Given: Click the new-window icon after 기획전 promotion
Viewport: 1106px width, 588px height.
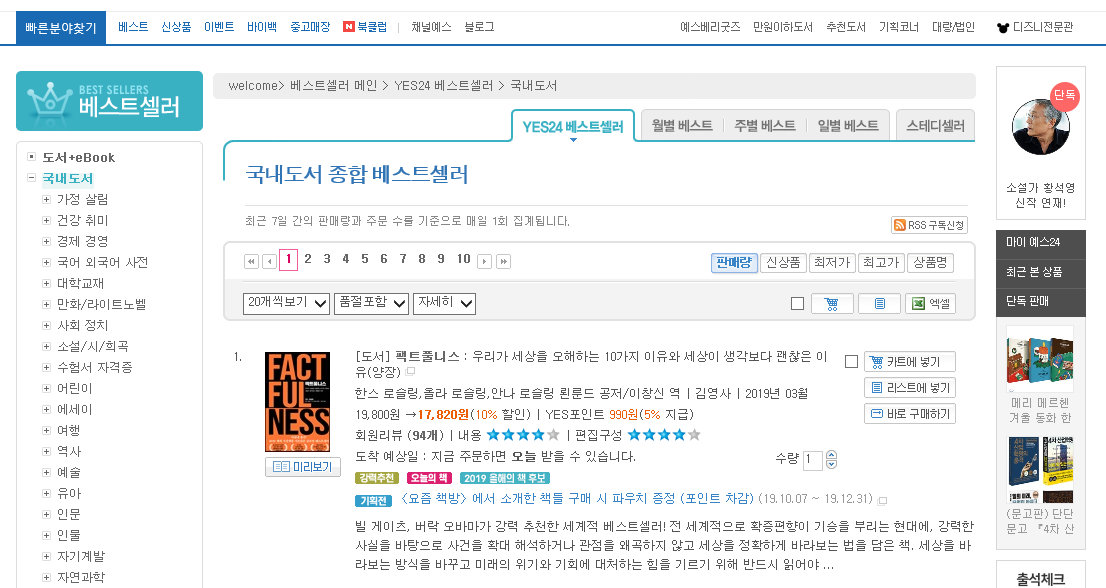Looking at the screenshot, I should point(882,501).
